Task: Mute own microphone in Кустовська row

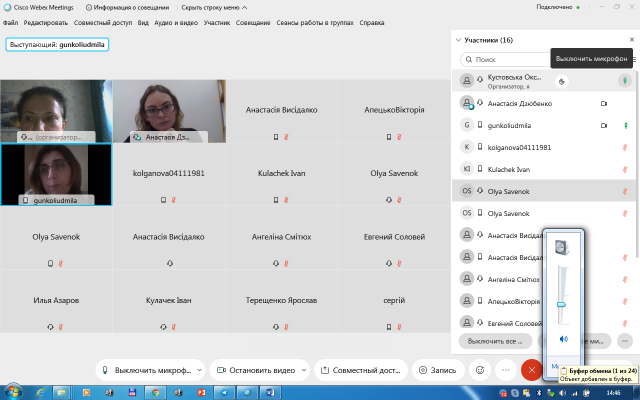Action: pyautogui.click(x=624, y=81)
